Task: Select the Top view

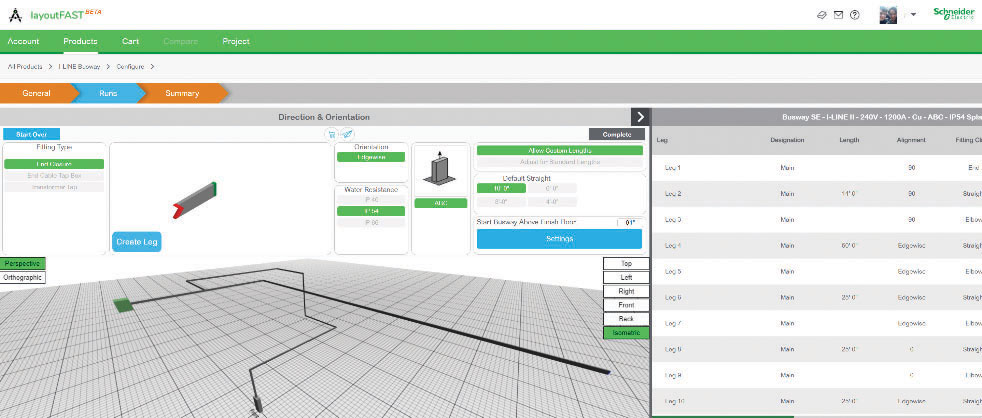Action: pos(626,264)
